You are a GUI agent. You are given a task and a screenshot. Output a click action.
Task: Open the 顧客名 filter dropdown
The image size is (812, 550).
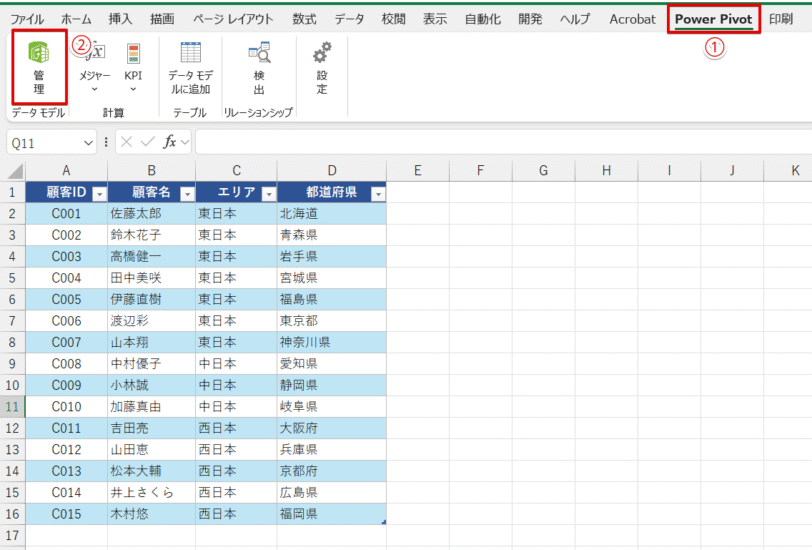click(187, 194)
